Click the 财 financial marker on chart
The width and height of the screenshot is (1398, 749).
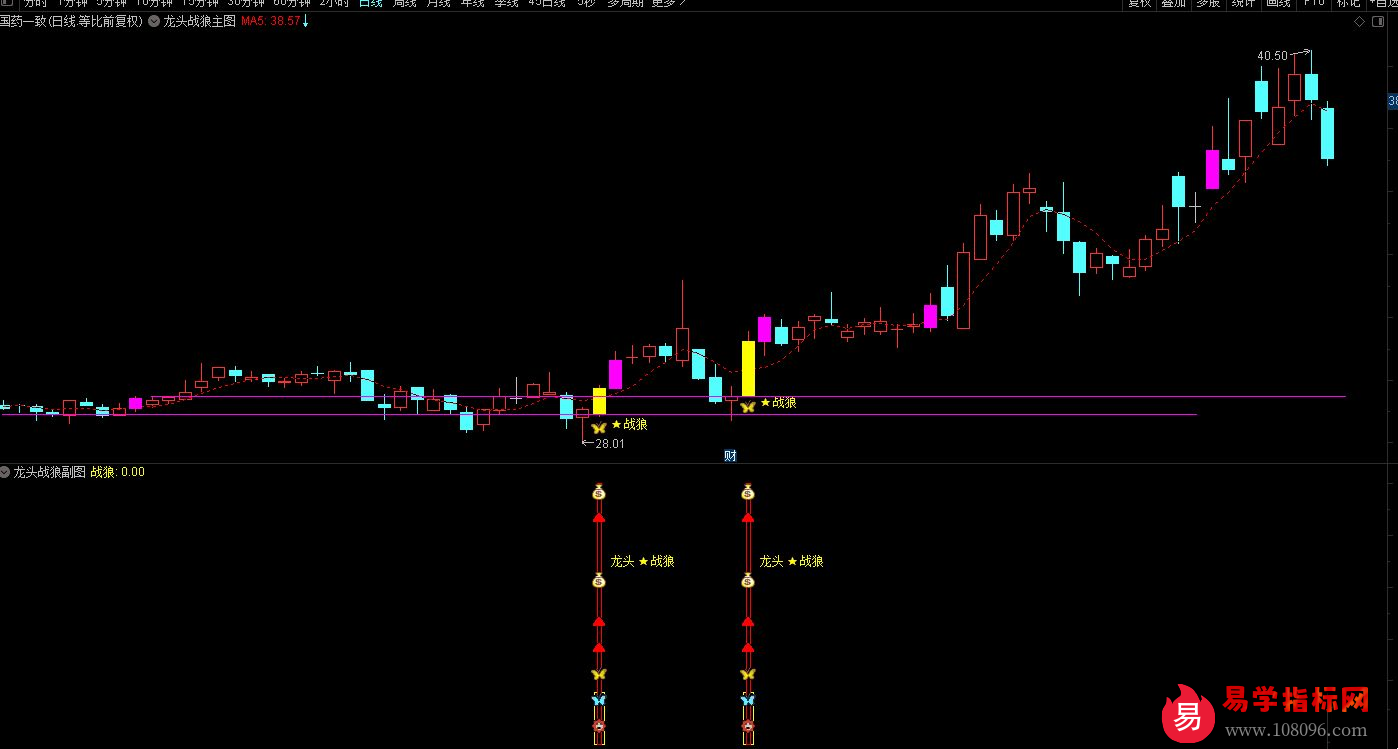(730, 456)
